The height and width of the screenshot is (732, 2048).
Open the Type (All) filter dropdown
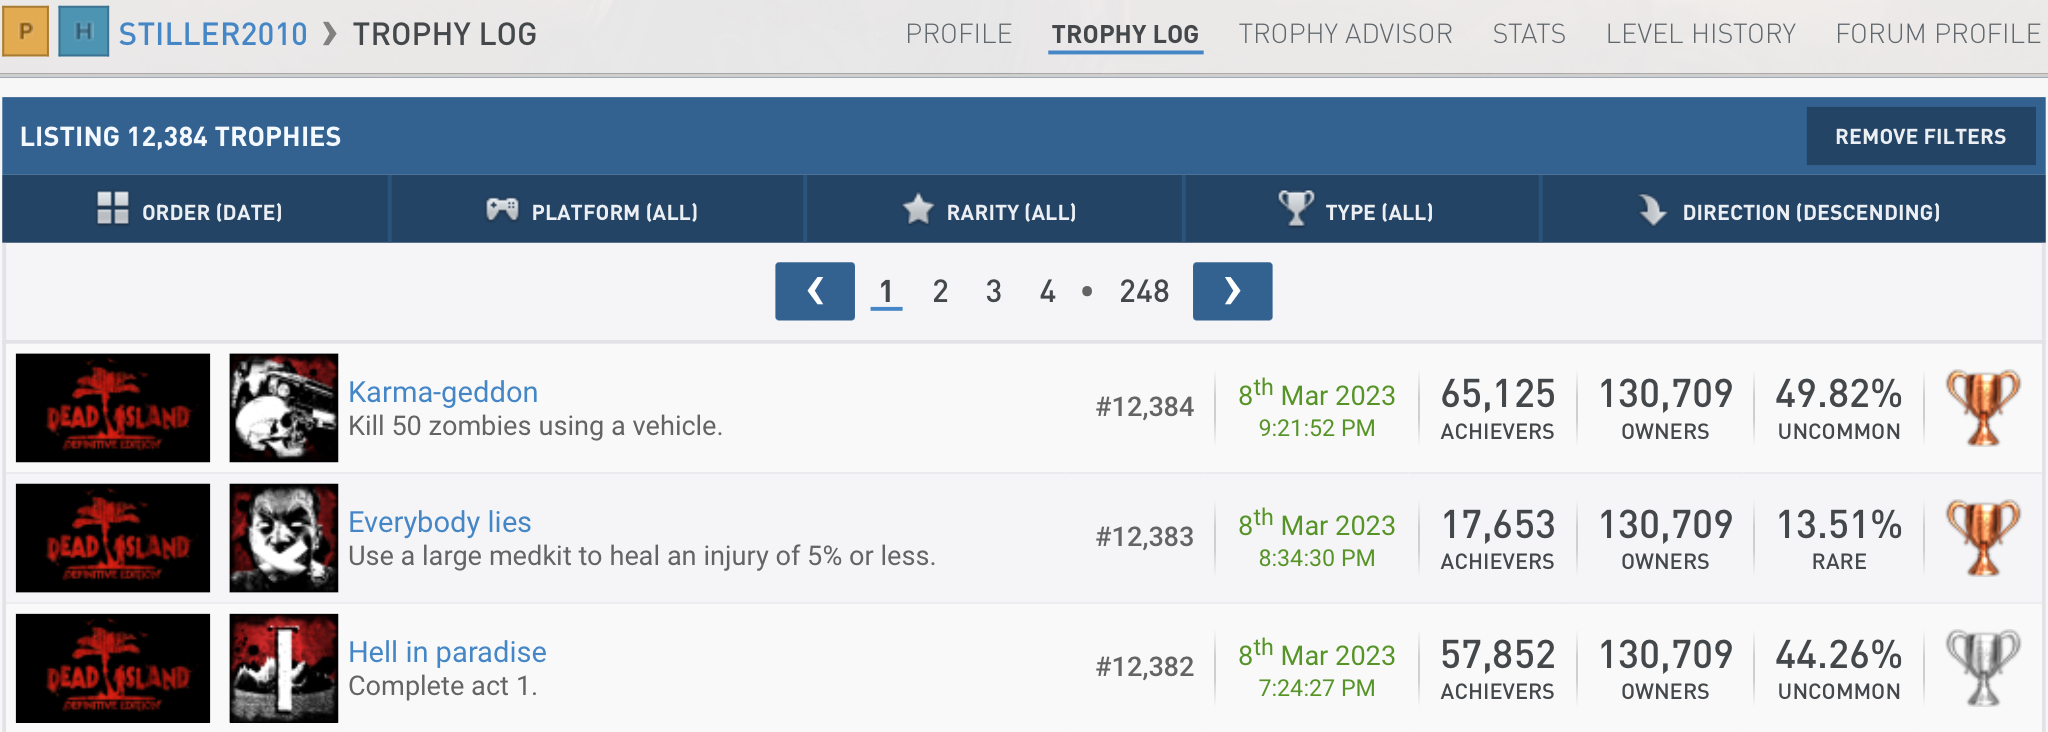[1360, 210]
